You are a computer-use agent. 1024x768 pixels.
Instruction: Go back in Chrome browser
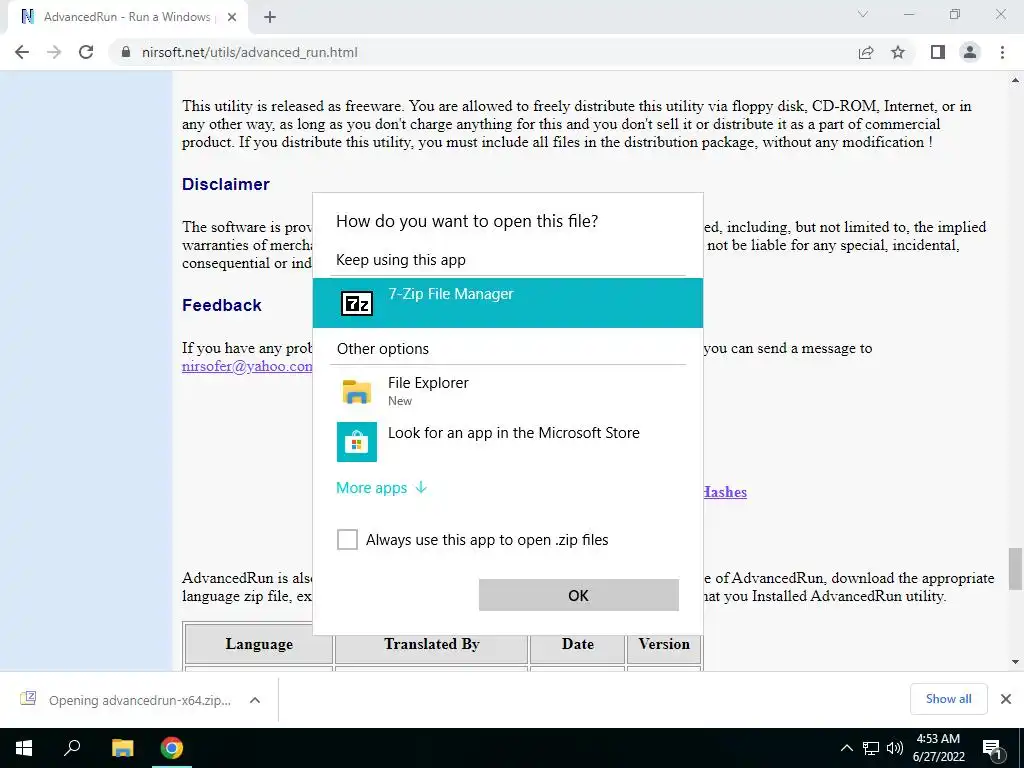coord(22,52)
